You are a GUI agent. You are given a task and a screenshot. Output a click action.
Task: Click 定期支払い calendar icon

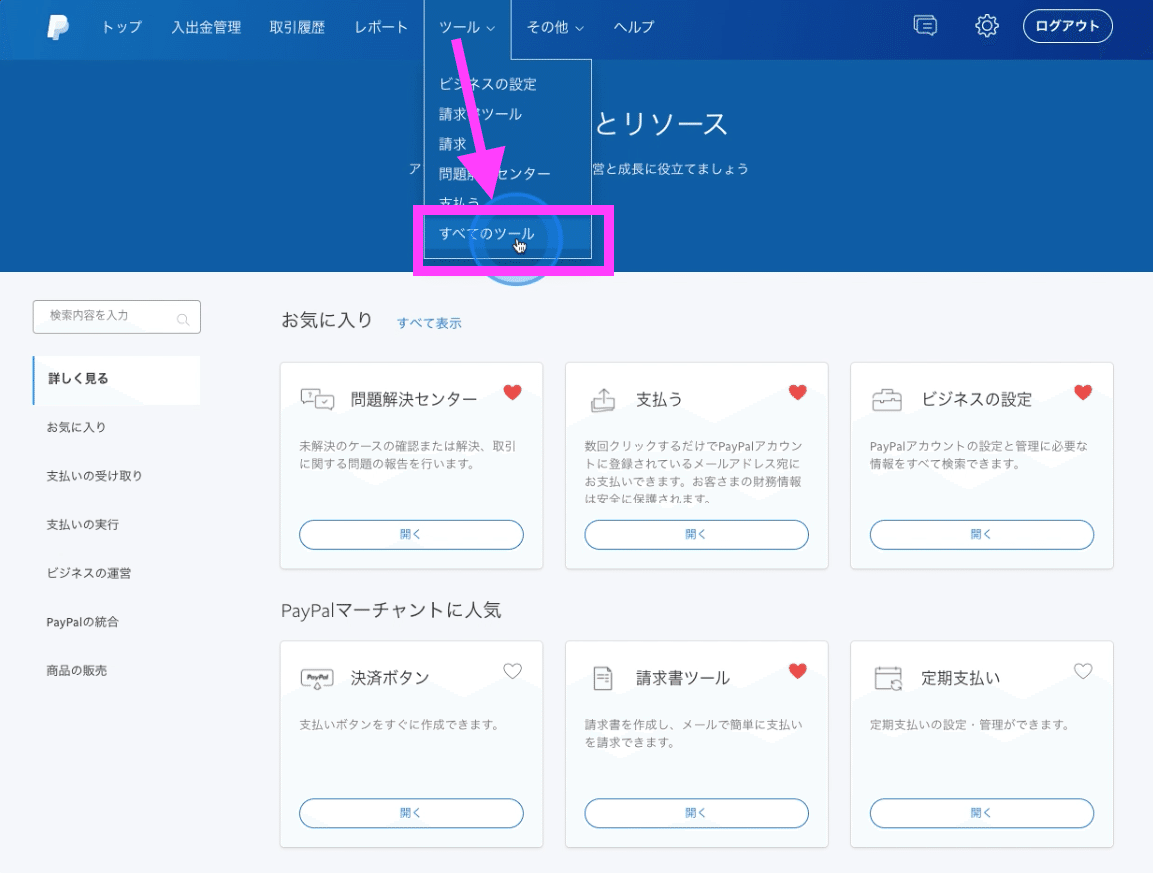coord(888,678)
